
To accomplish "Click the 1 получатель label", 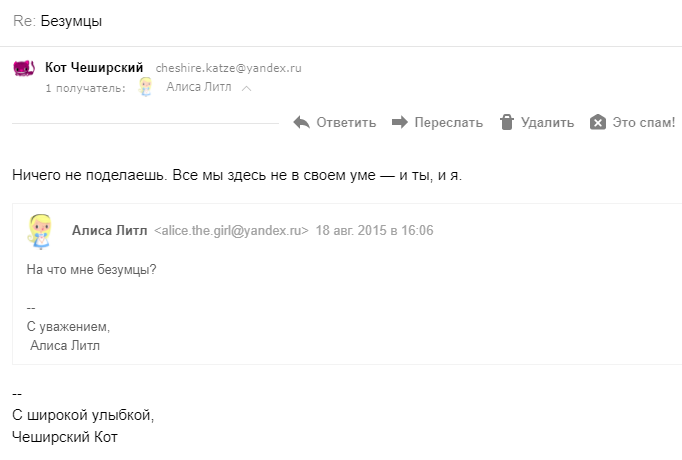I will coord(85,88).
